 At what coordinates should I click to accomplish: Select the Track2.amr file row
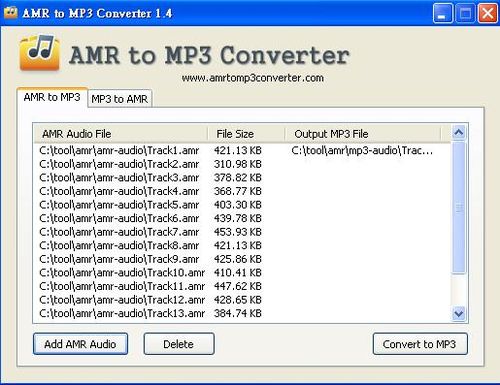point(242,164)
